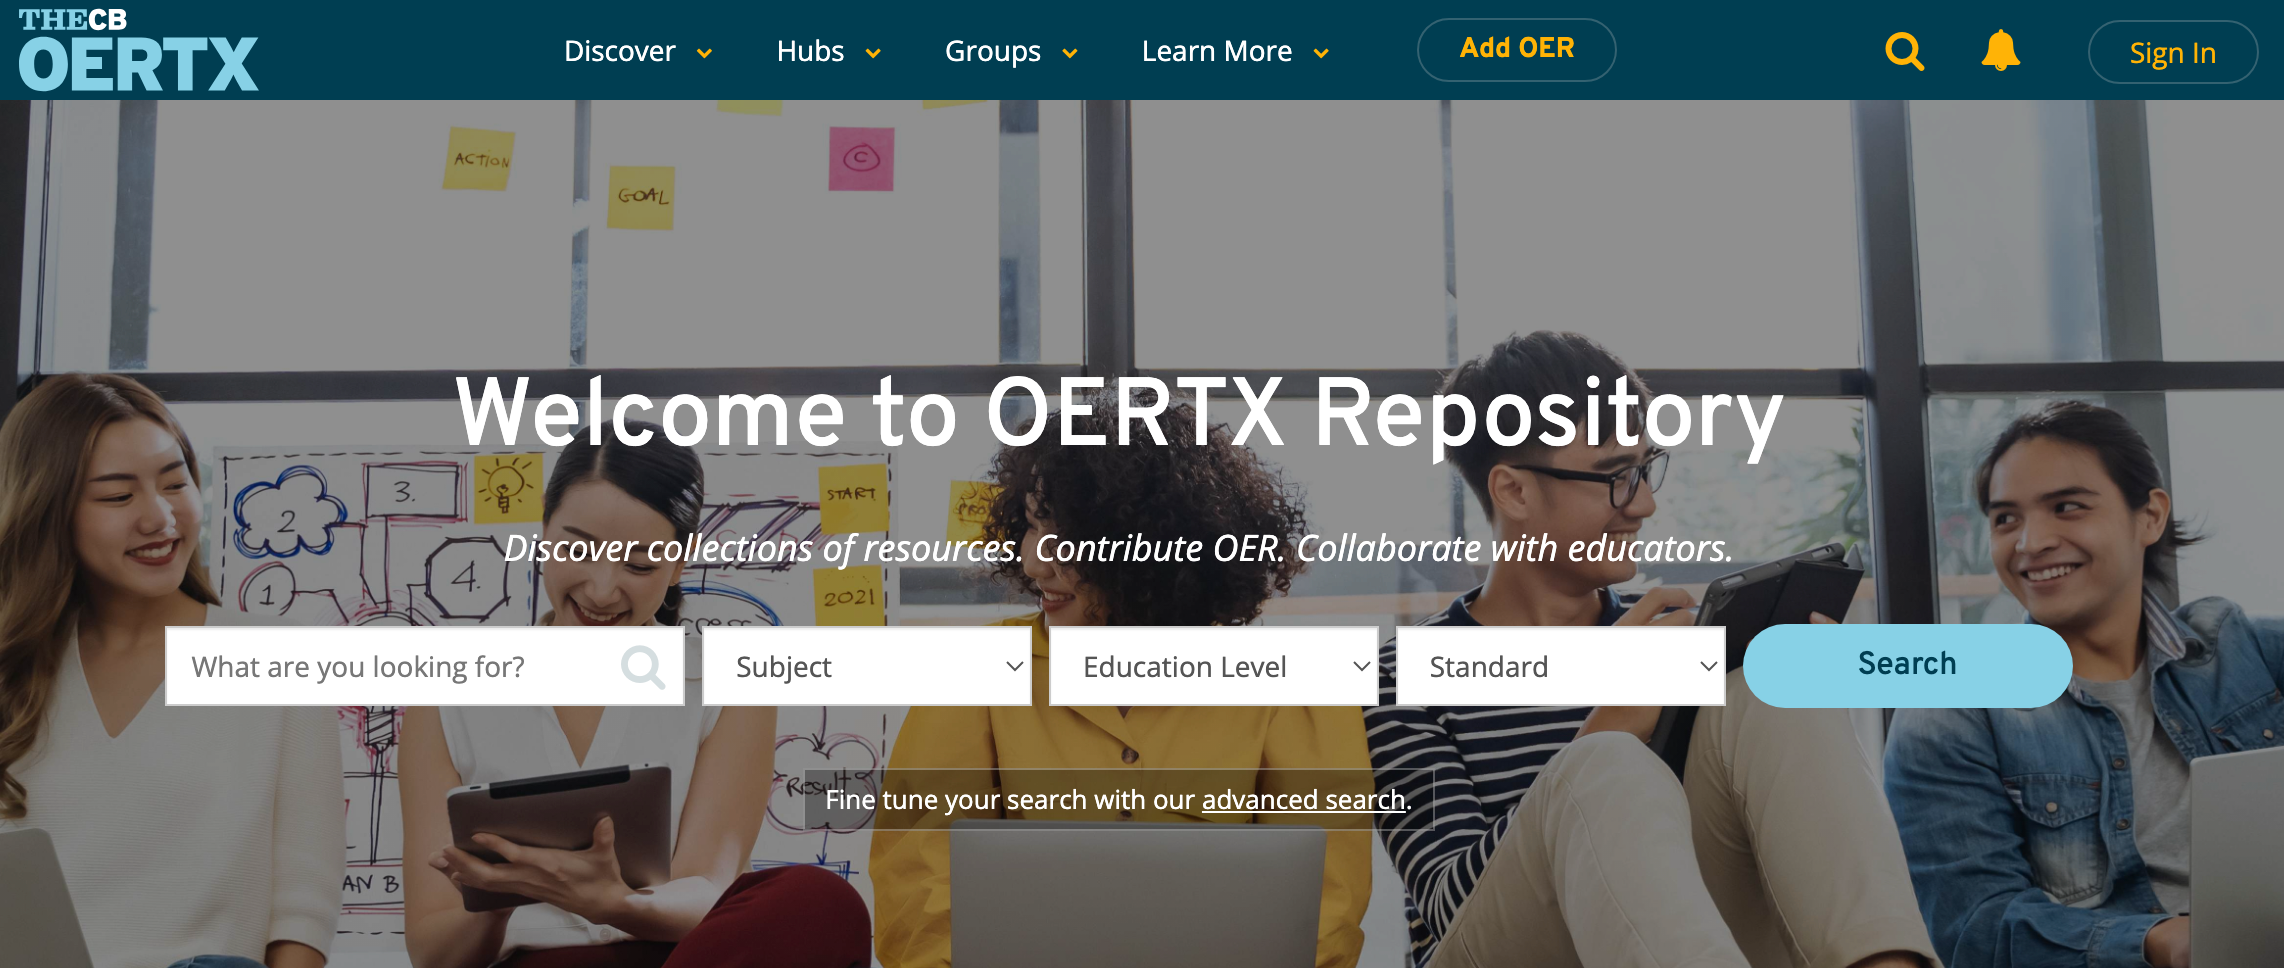Click magnifier icon inside the keyword search box
This screenshot has height=968, width=2284.
click(x=643, y=667)
